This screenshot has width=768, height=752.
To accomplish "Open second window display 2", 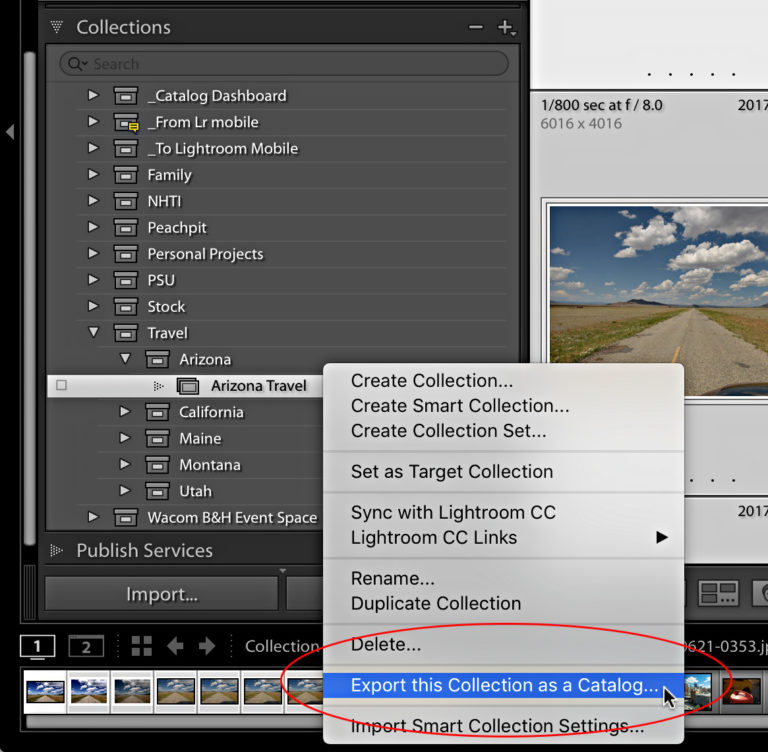I will [86, 646].
